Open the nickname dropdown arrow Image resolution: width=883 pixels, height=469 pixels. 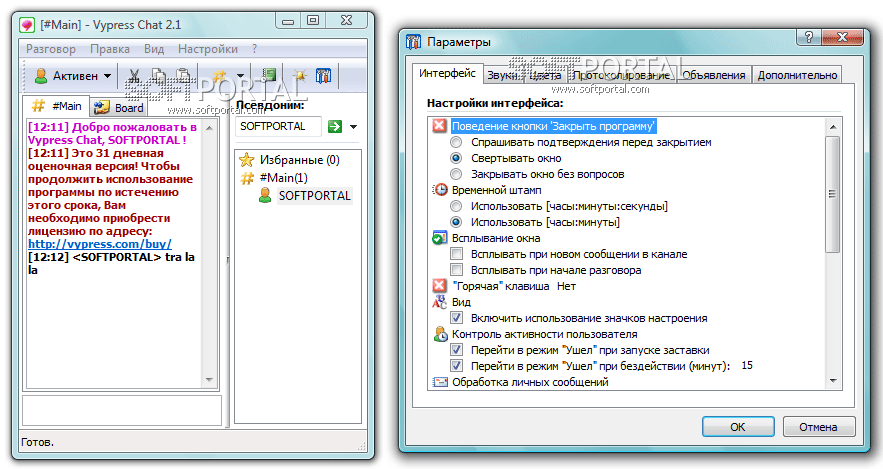click(354, 127)
